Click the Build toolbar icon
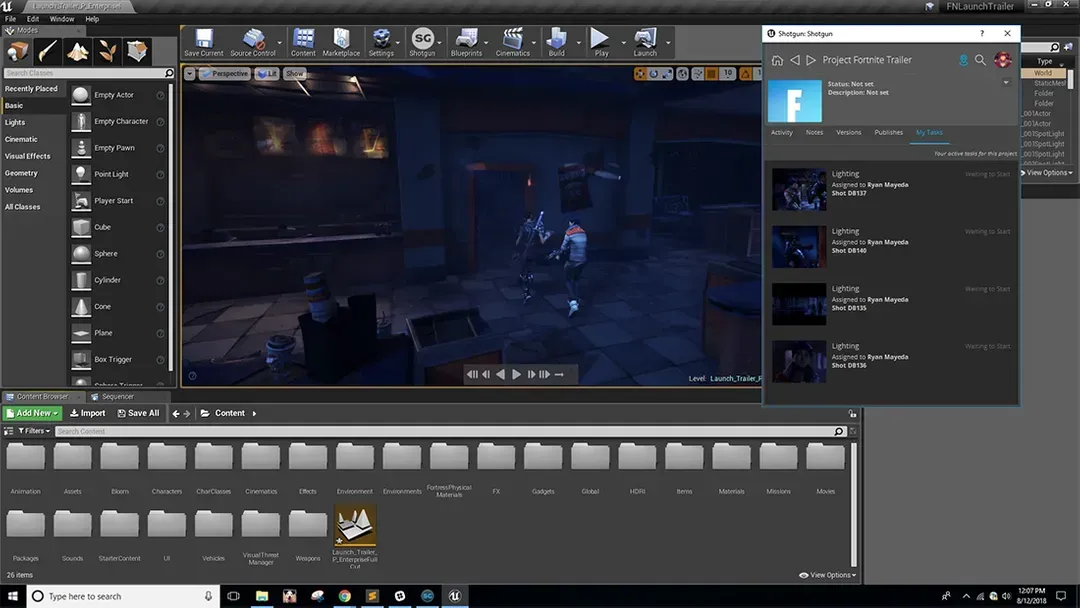Viewport: 1080px width, 608px height. pos(556,41)
